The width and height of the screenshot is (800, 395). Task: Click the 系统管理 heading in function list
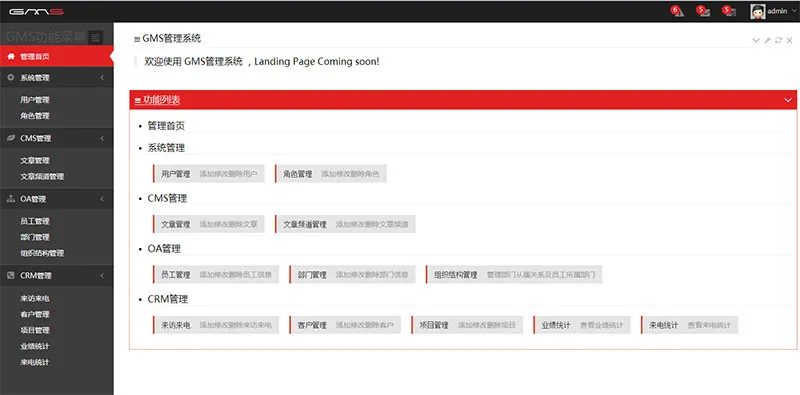pos(166,148)
